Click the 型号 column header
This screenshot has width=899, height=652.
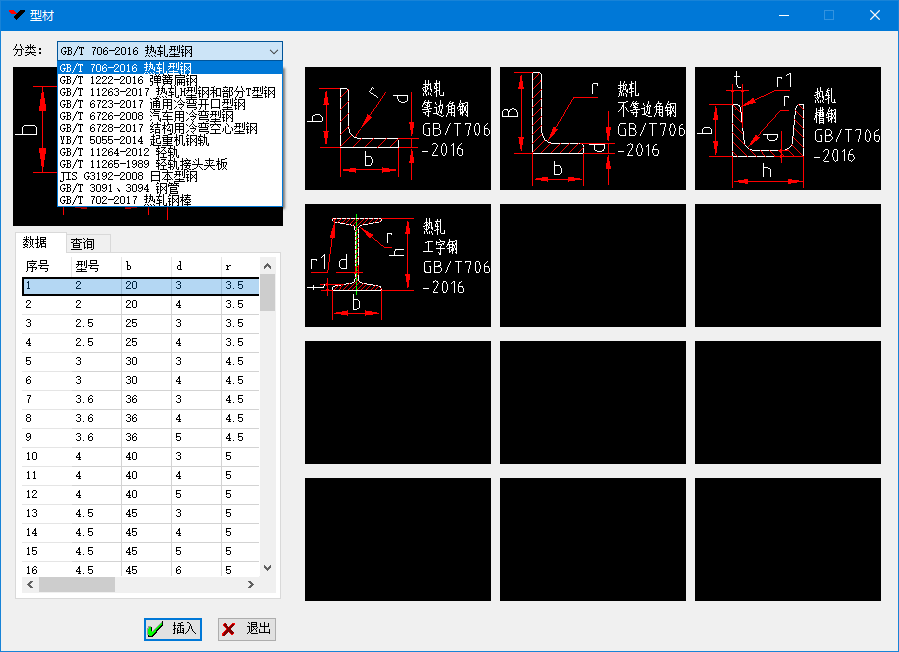[x=88, y=266]
